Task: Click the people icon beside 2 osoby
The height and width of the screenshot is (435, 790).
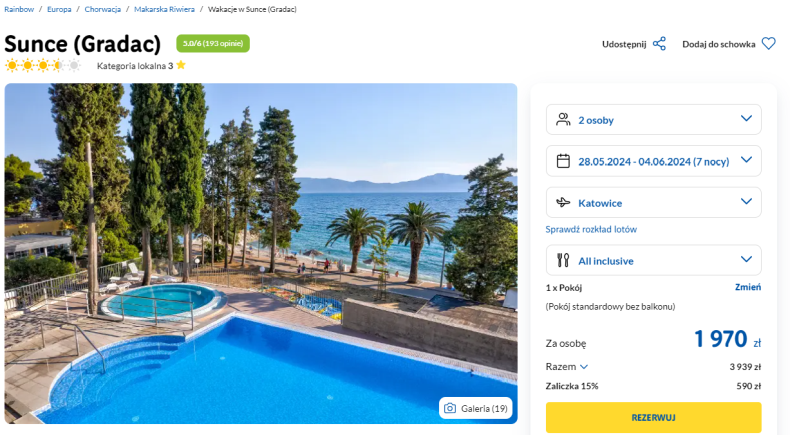Action: pyautogui.click(x=563, y=119)
